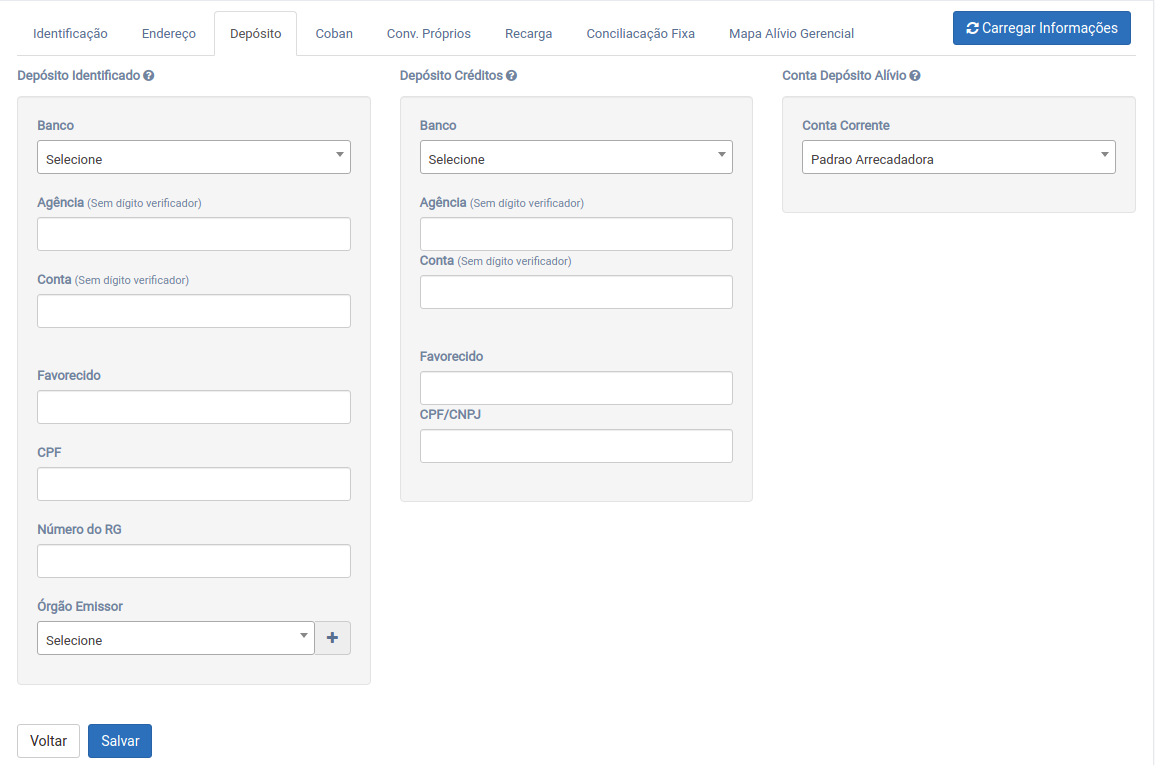Click plus icon next to Órgão Emissor
Viewport: 1155px width, 765px height.
pyautogui.click(x=332, y=638)
